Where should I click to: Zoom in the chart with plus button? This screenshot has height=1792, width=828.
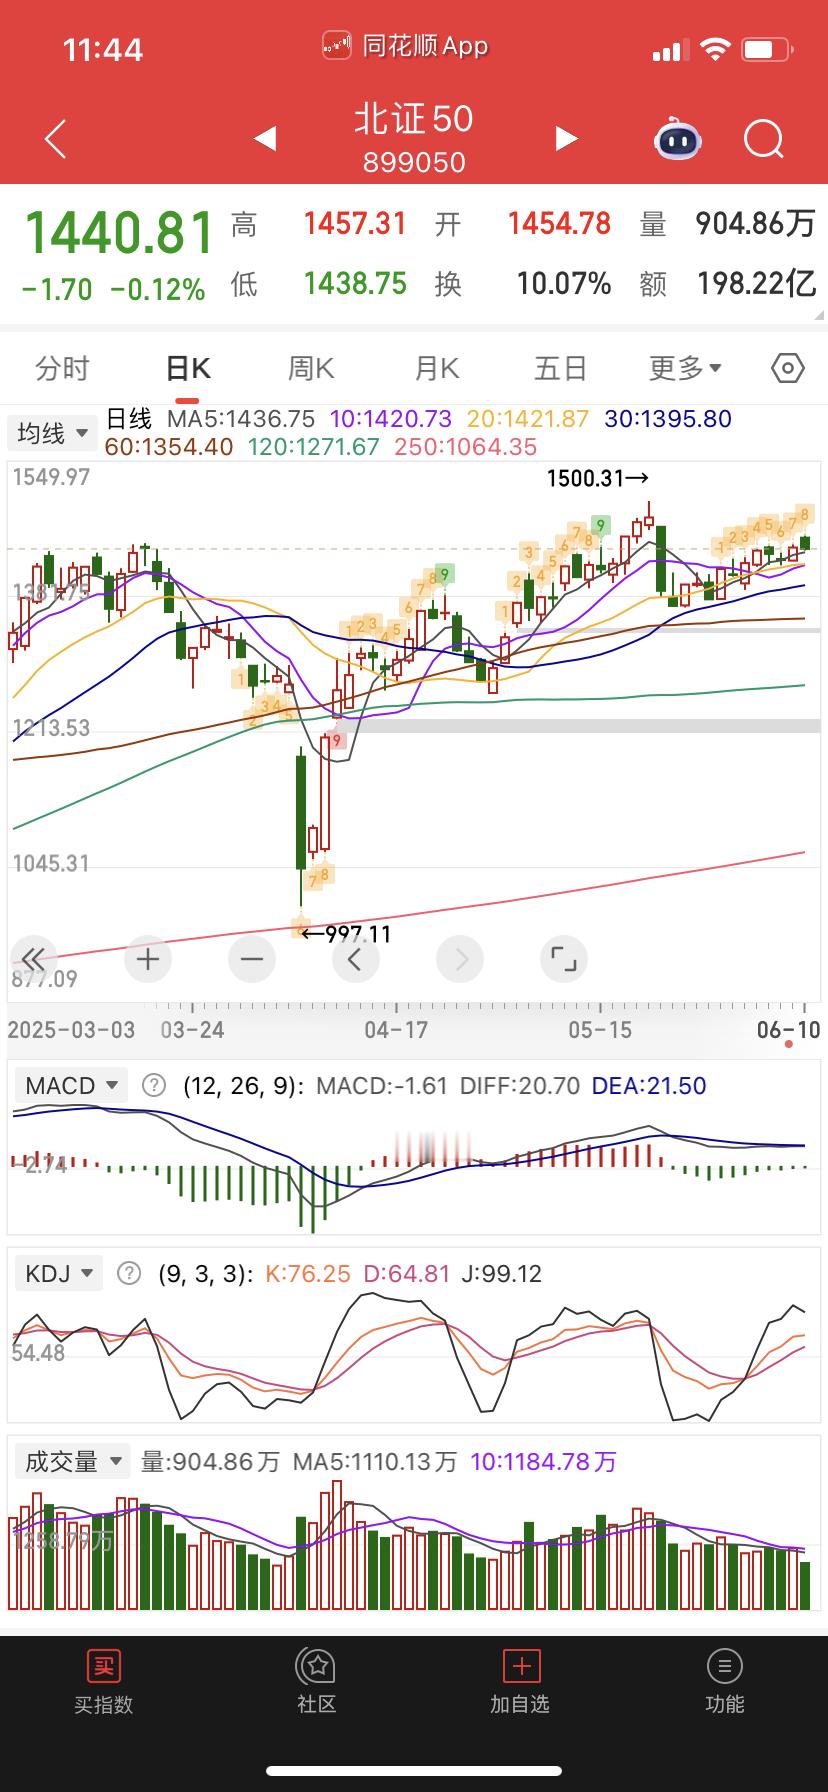(x=148, y=960)
